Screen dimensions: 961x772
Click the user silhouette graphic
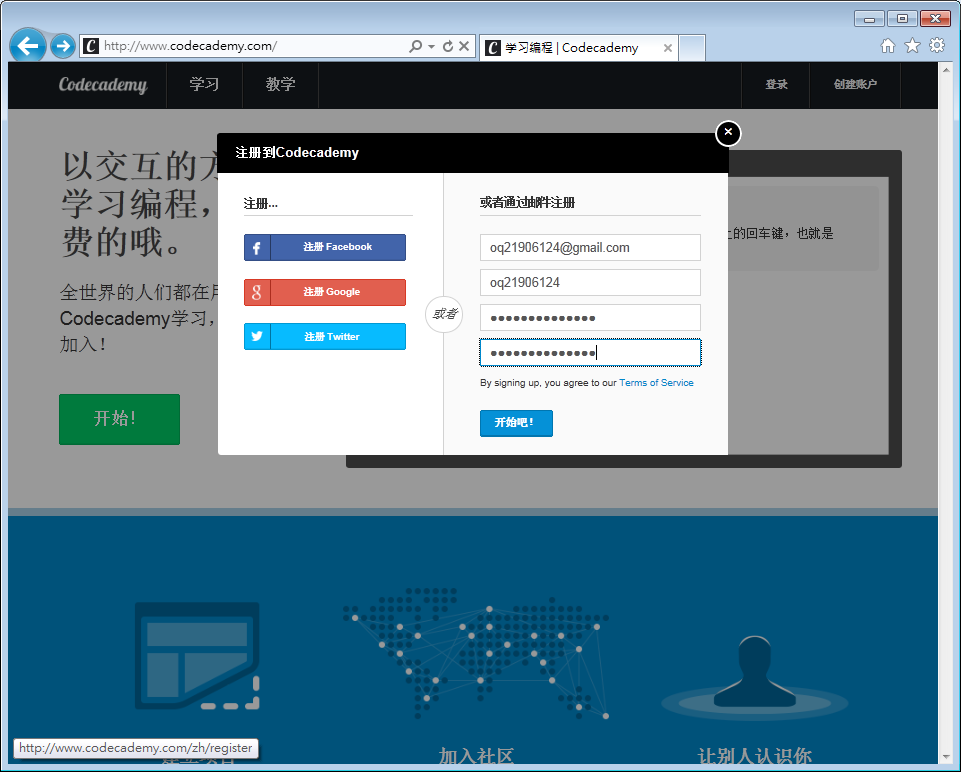[754, 676]
